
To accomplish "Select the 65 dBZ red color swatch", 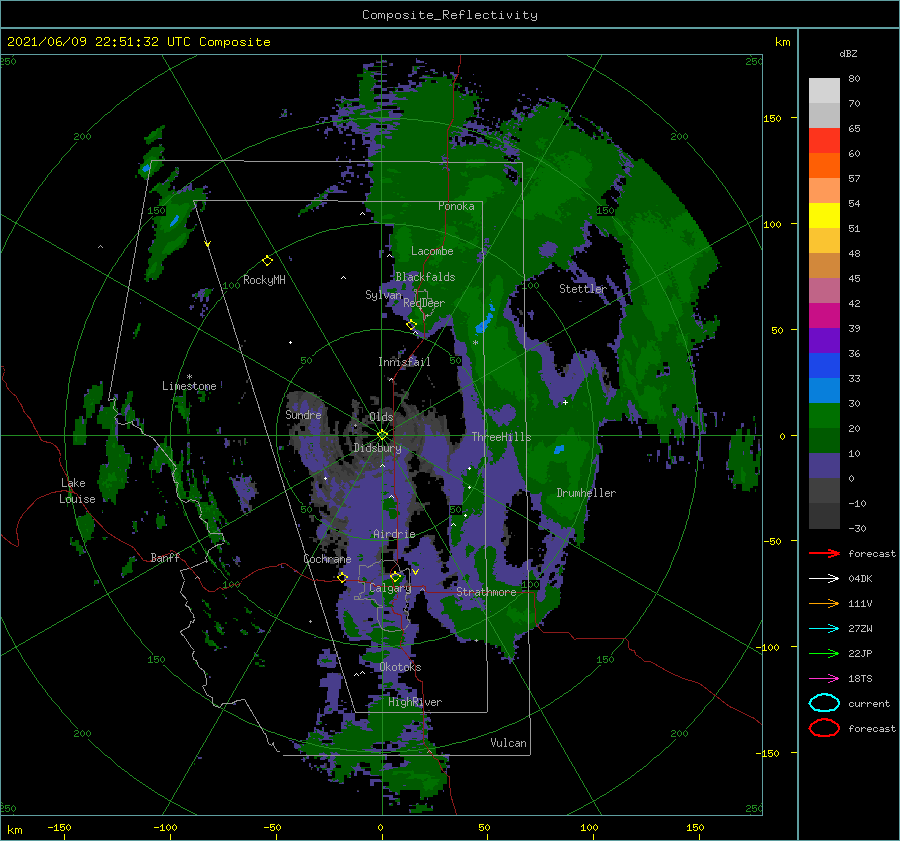I will (824, 141).
